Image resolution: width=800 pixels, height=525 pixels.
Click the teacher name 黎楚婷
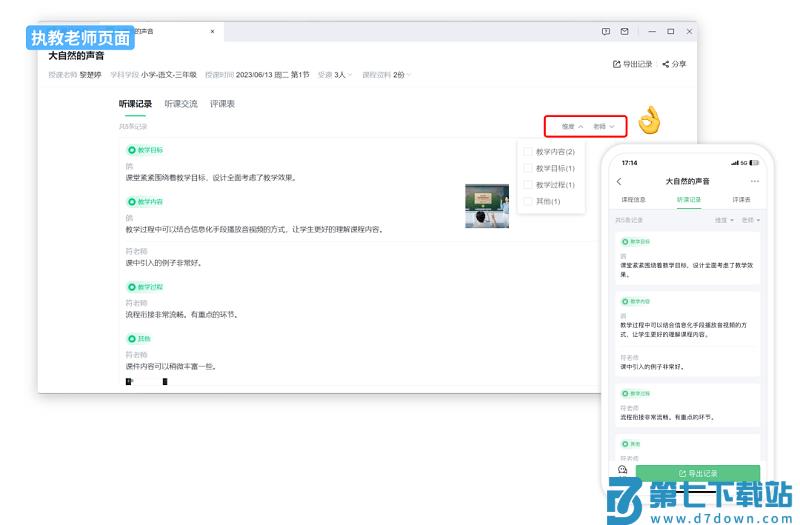[91, 75]
